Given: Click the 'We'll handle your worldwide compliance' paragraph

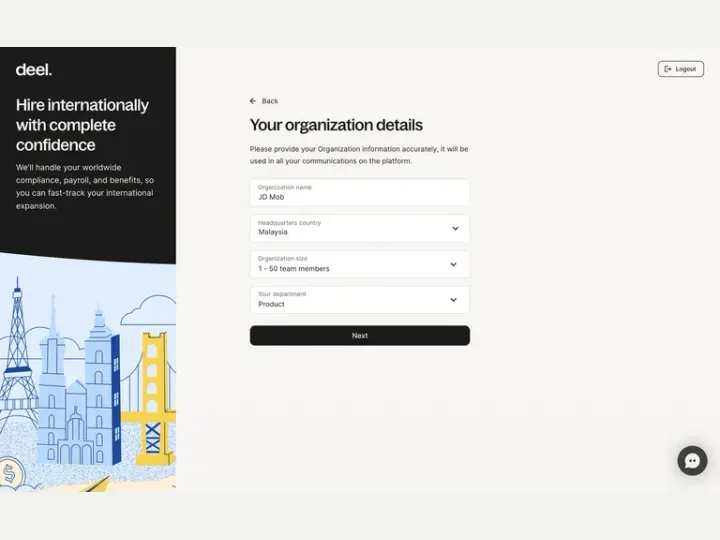Looking at the screenshot, I should point(85,186).
